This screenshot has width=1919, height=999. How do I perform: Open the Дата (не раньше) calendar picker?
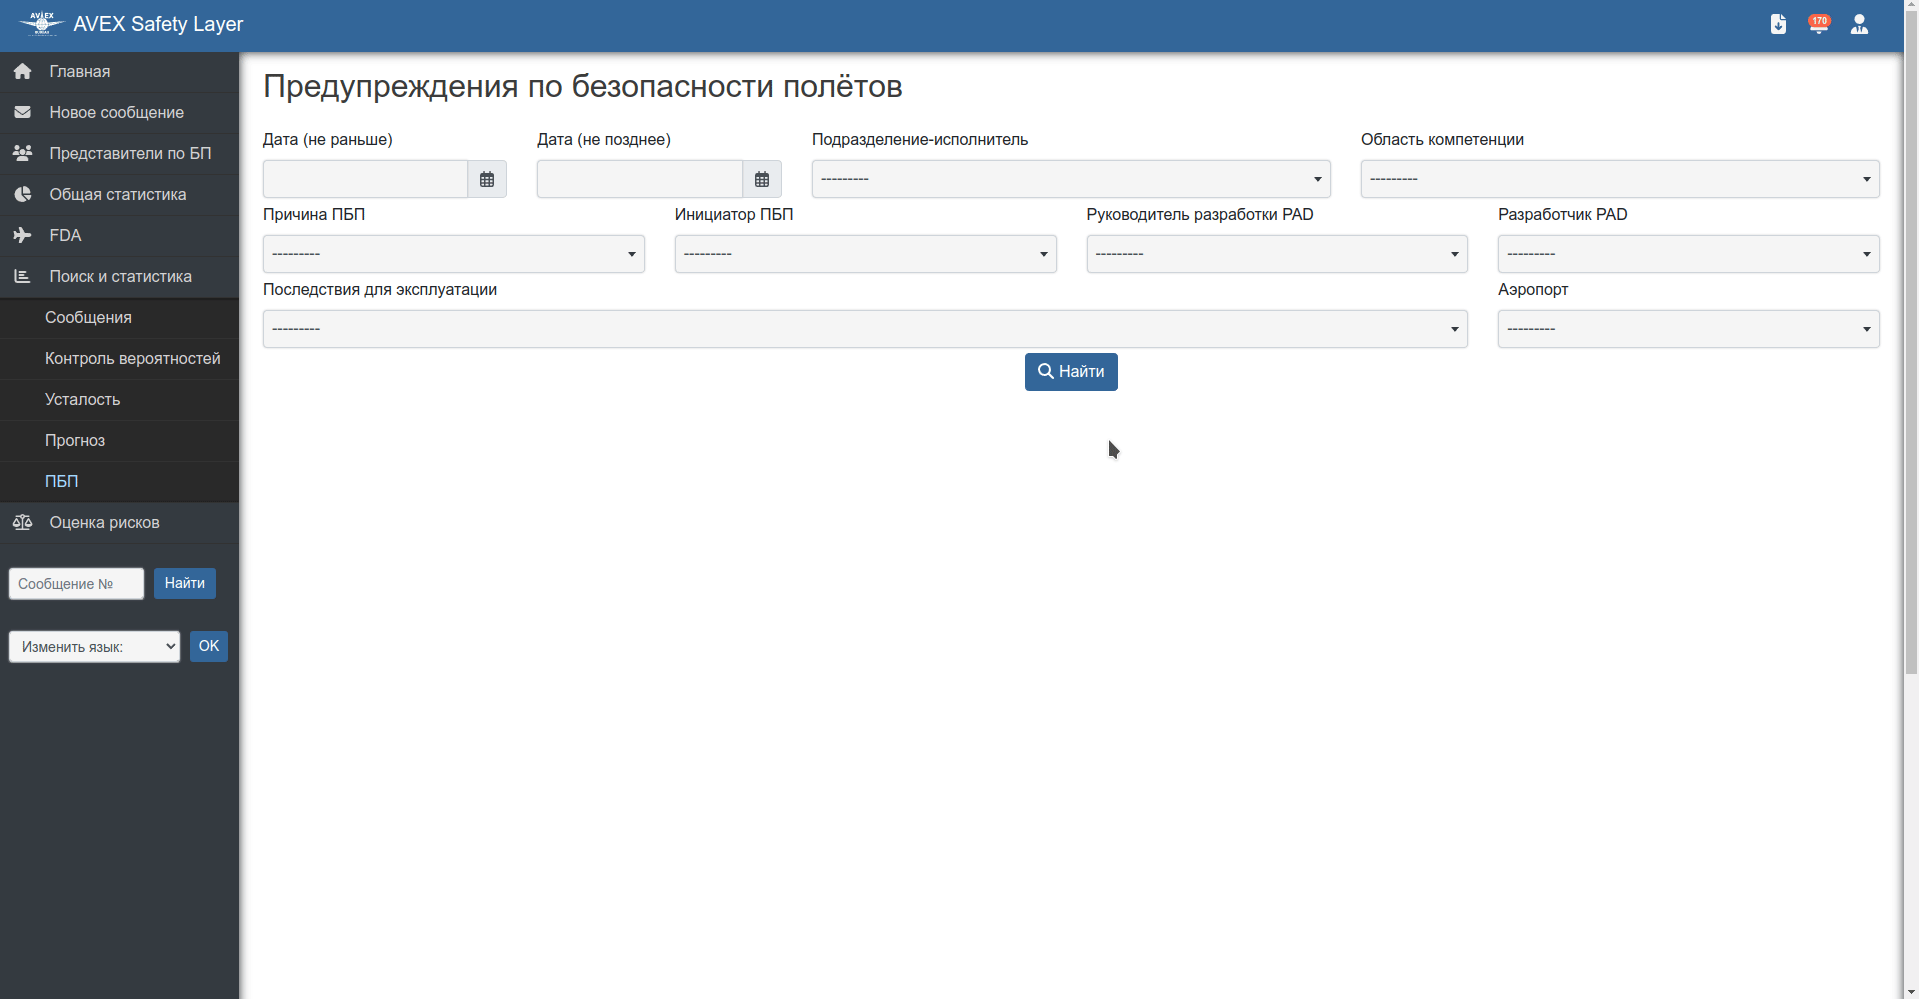coord(487,178)
